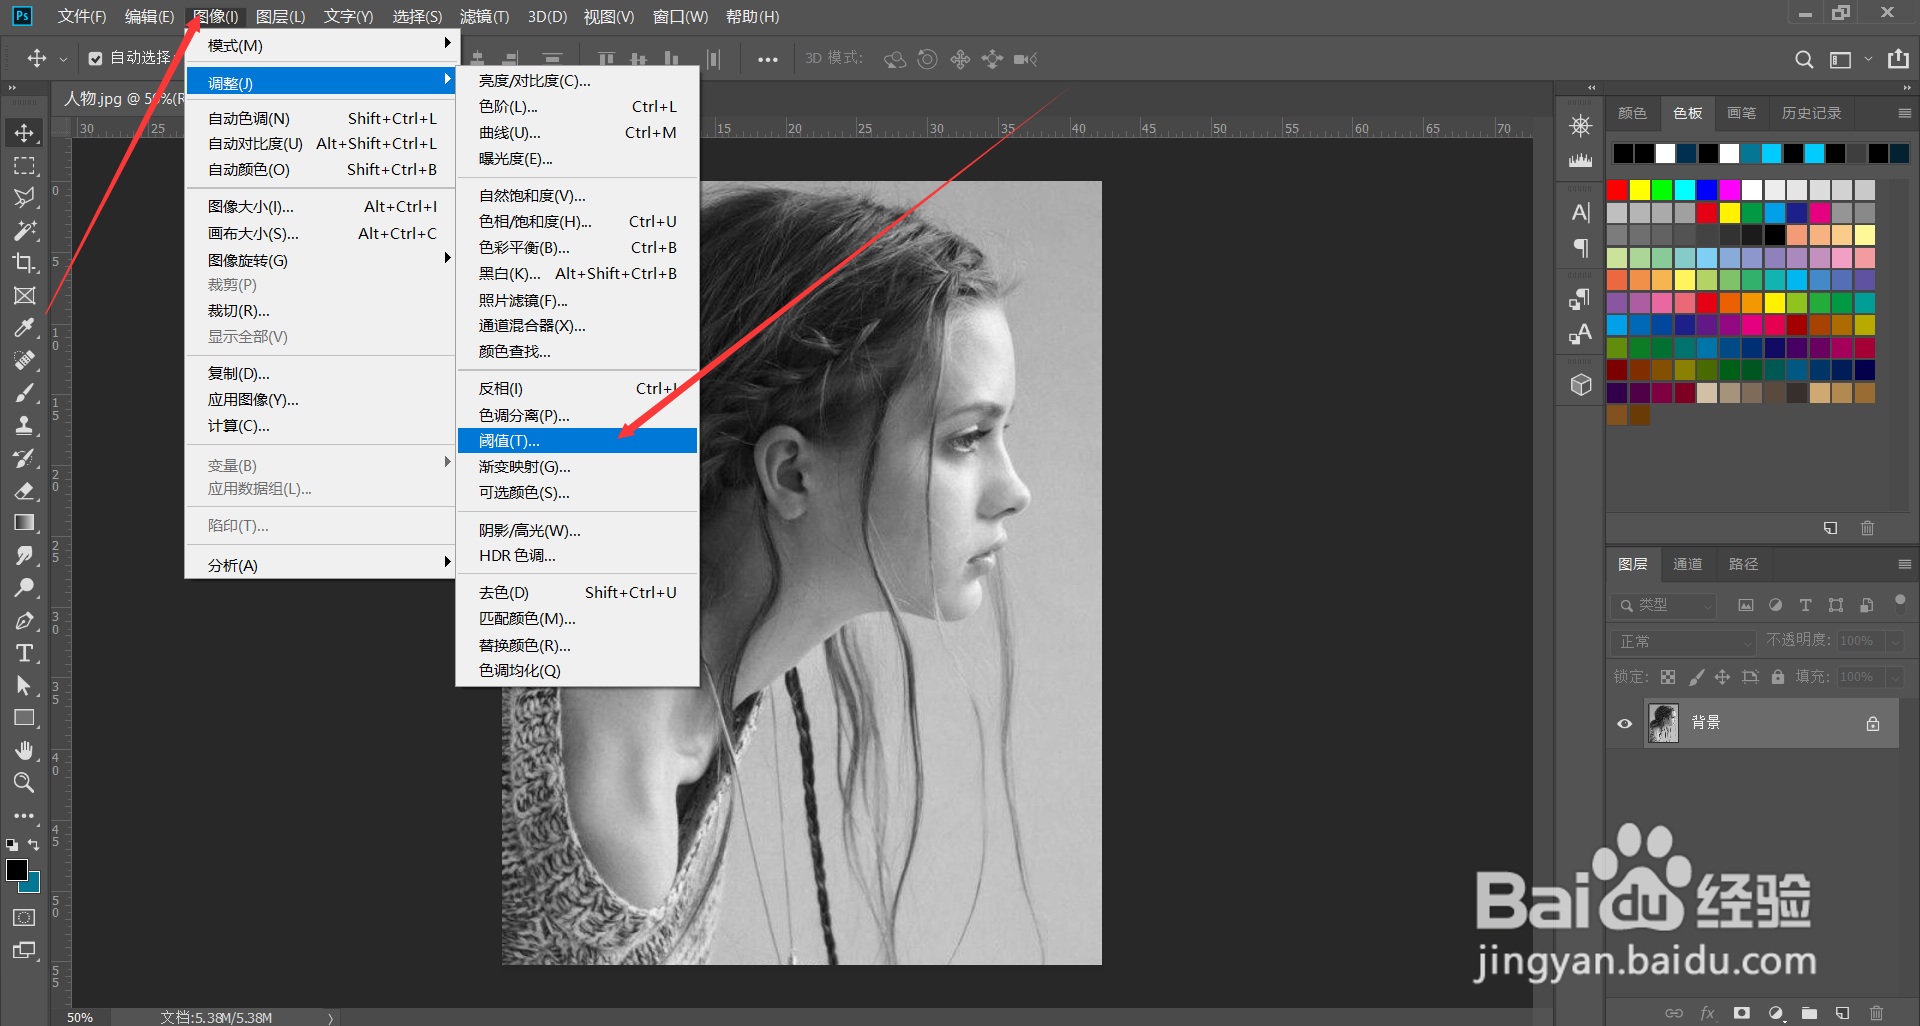
Task: Expand the 分析(A) submenu
Action: click(x=321, y=565)
